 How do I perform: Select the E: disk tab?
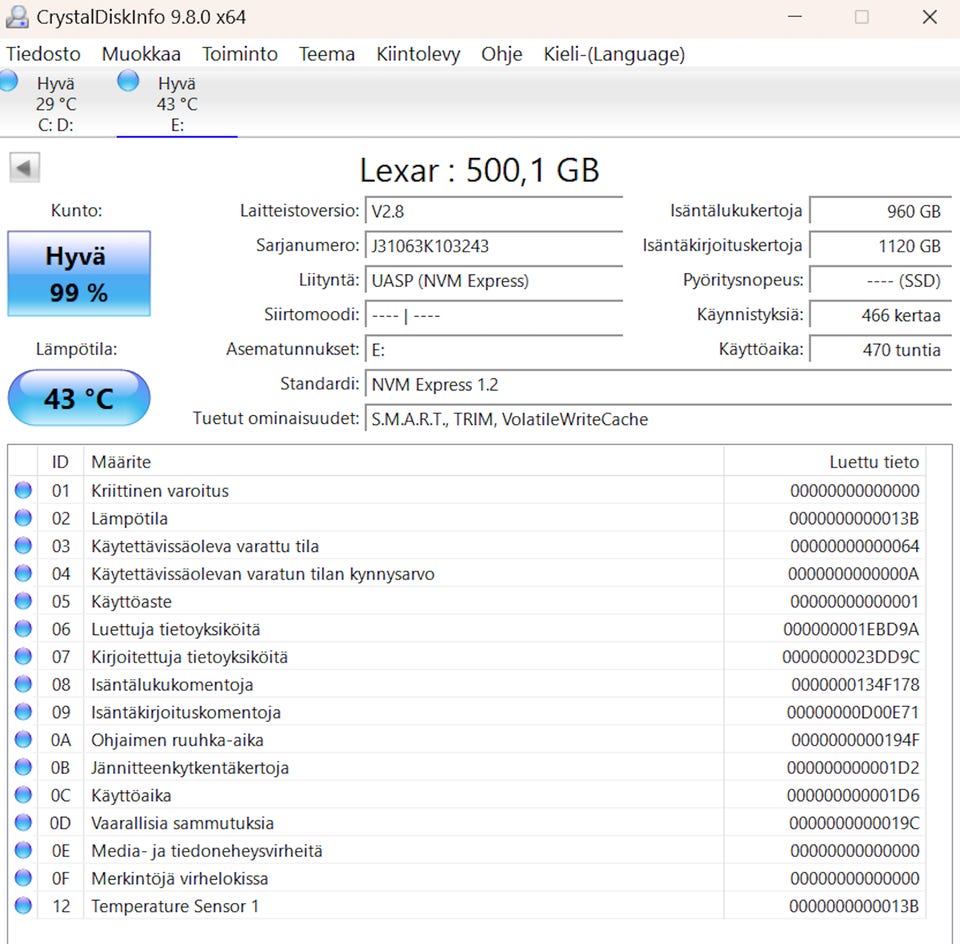(x=177, y=102)
